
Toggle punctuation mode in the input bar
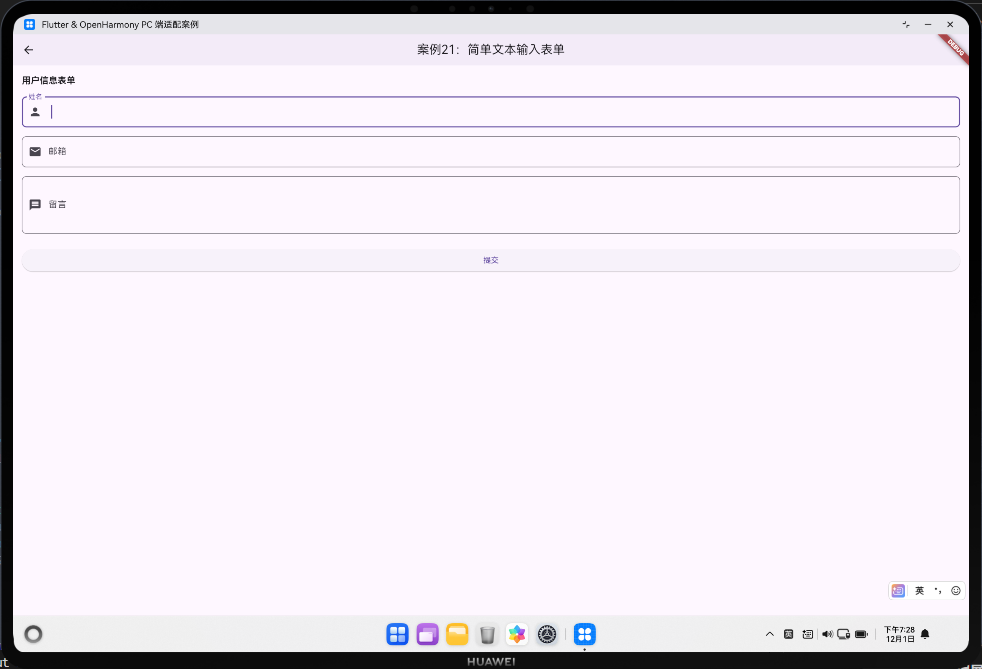936,591
